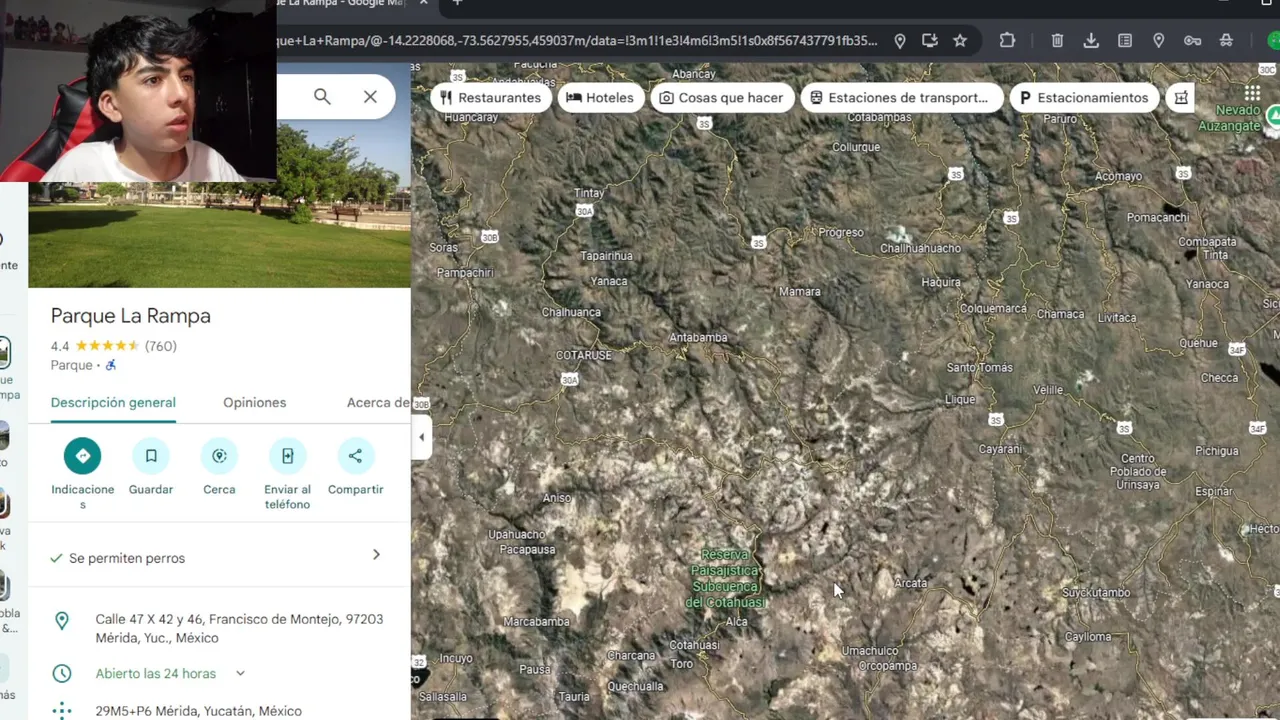The height and width of the screenshot is (720, 1280).
Task: Click the star rating next to 4.4
Action: [x=107, y=346]
